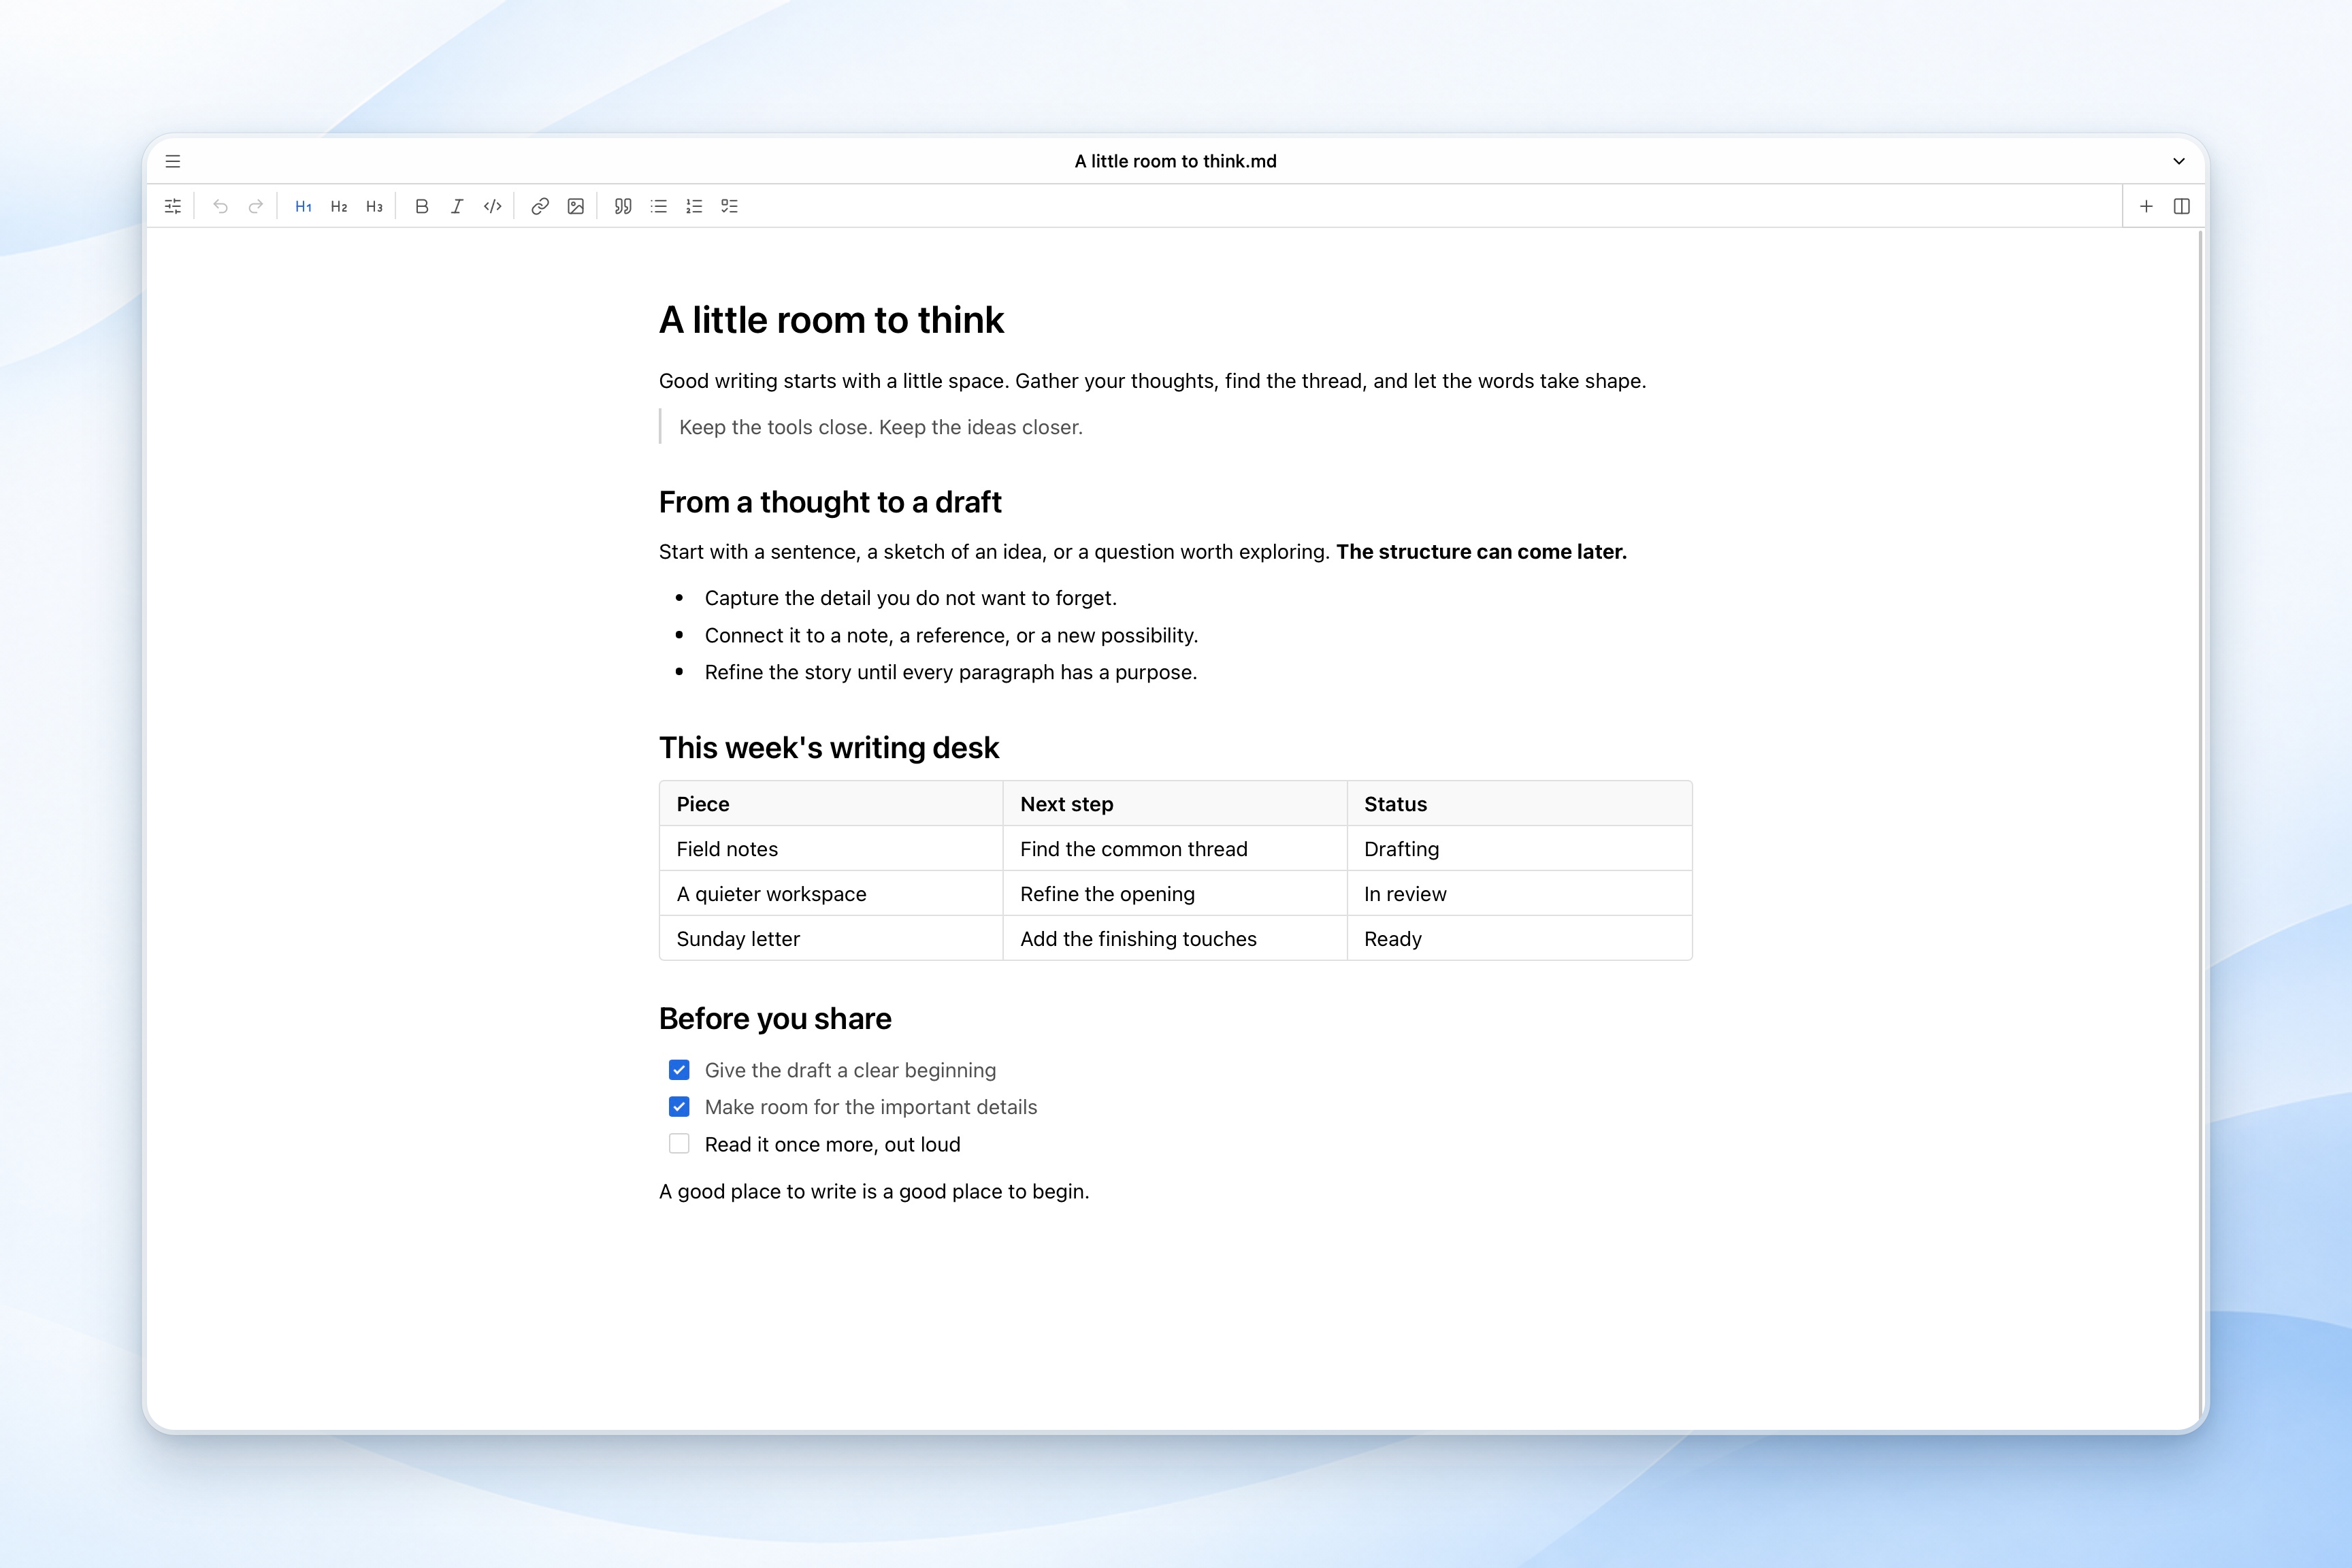Click the redo arrow
Image resolution: width=2352 pixels, height=1568 pixels.
tap(256, 206)
